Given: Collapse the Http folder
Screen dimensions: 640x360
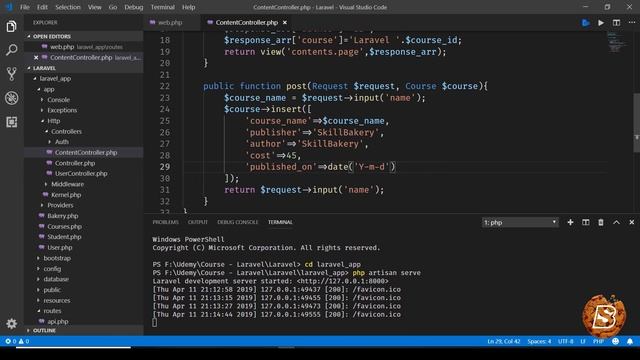Looking at the screenshot, I should (x=53, y=121).
